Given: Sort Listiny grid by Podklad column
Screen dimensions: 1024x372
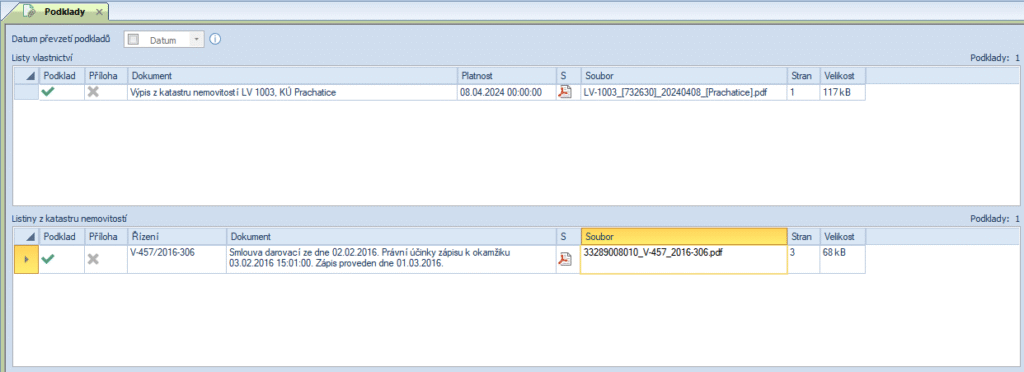Looking at the screenshot, I should click(x=63, y=236).
